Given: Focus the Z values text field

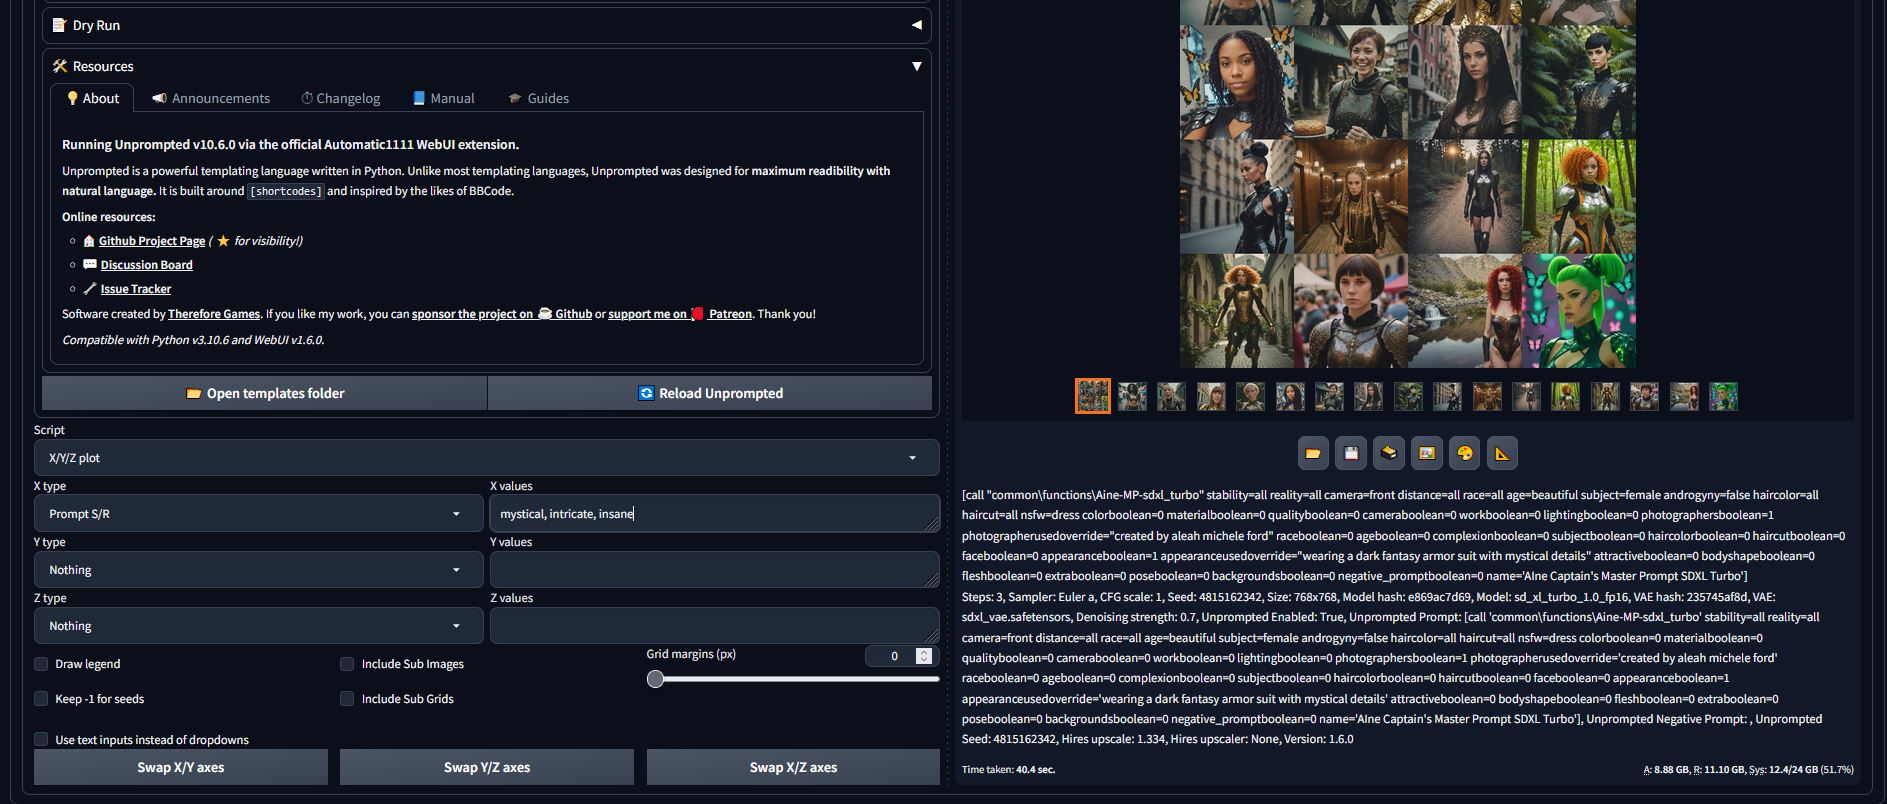Looking at the screenshot, I should 715,626.
